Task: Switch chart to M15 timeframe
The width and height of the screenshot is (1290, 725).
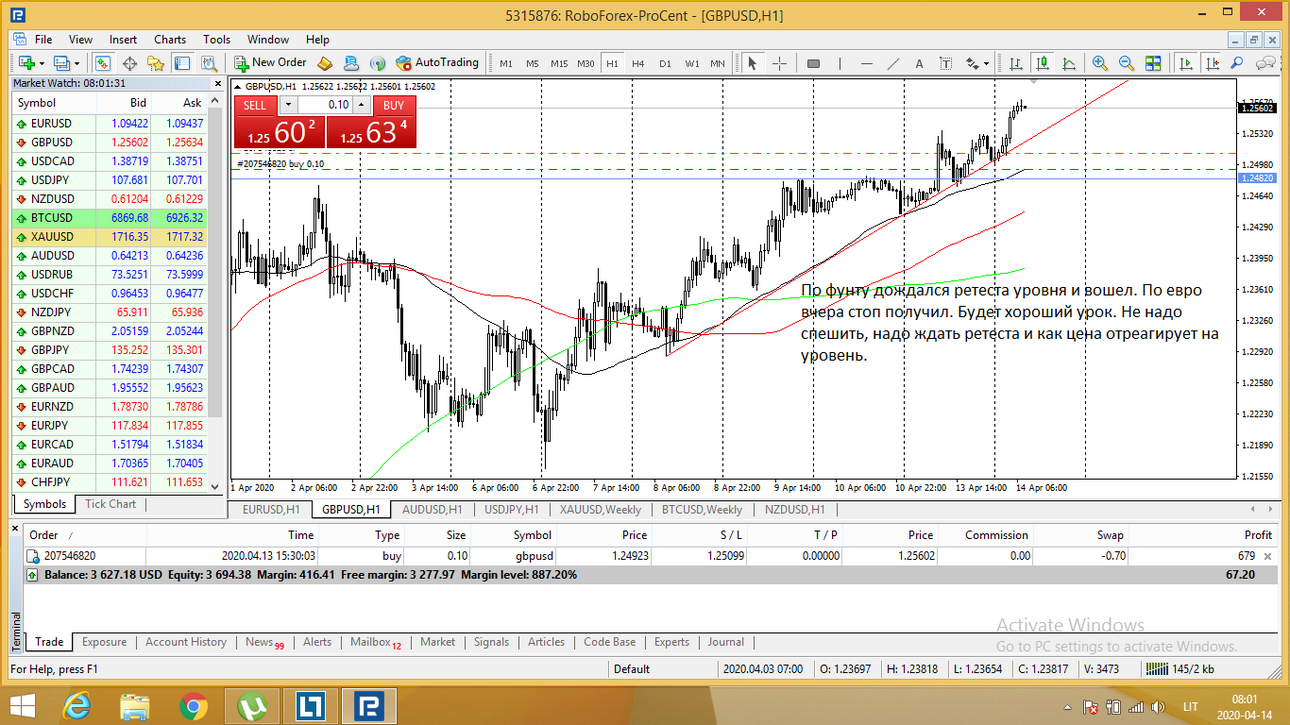Action: click(x=559, y=63)
